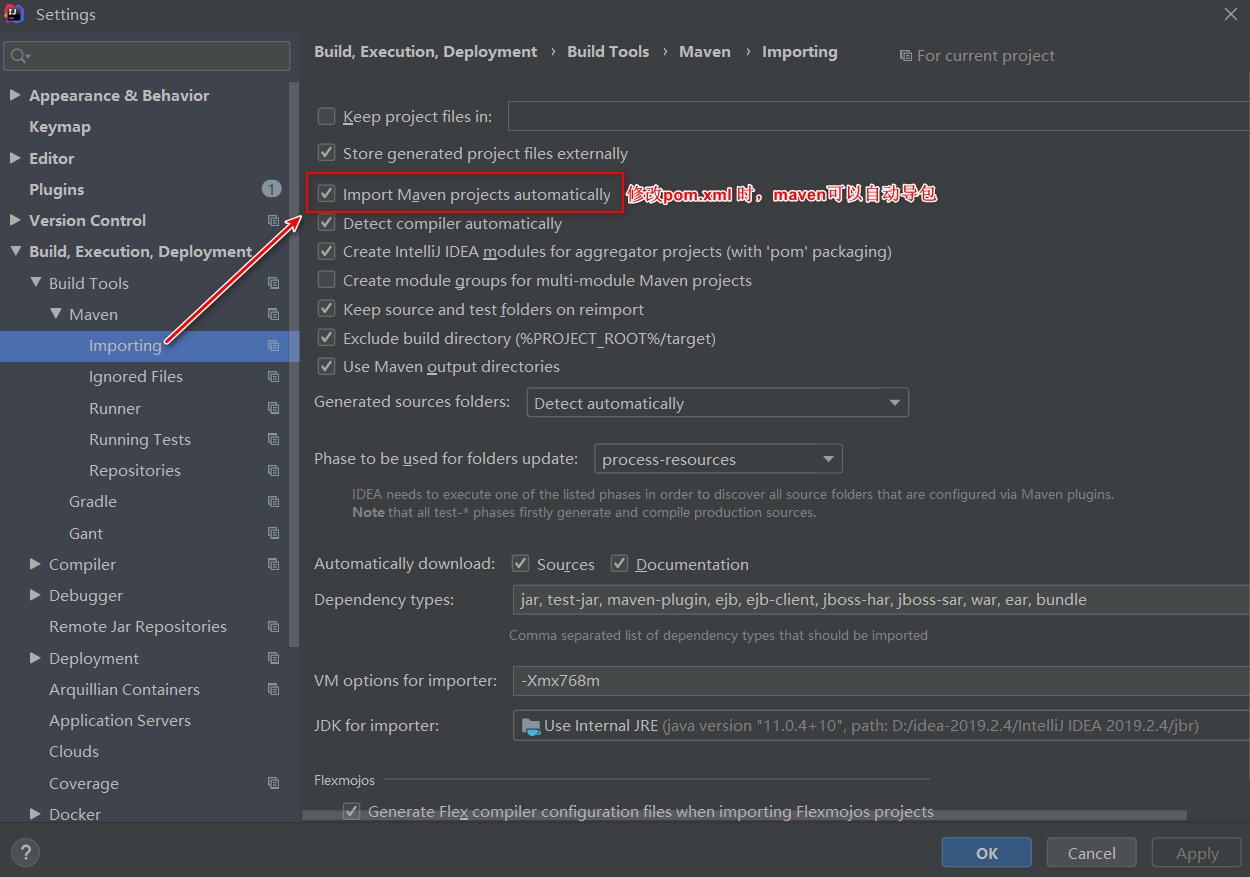Click the Apply button
Viewport: 1250px width, 877px height.
[x=1197, y=853]
